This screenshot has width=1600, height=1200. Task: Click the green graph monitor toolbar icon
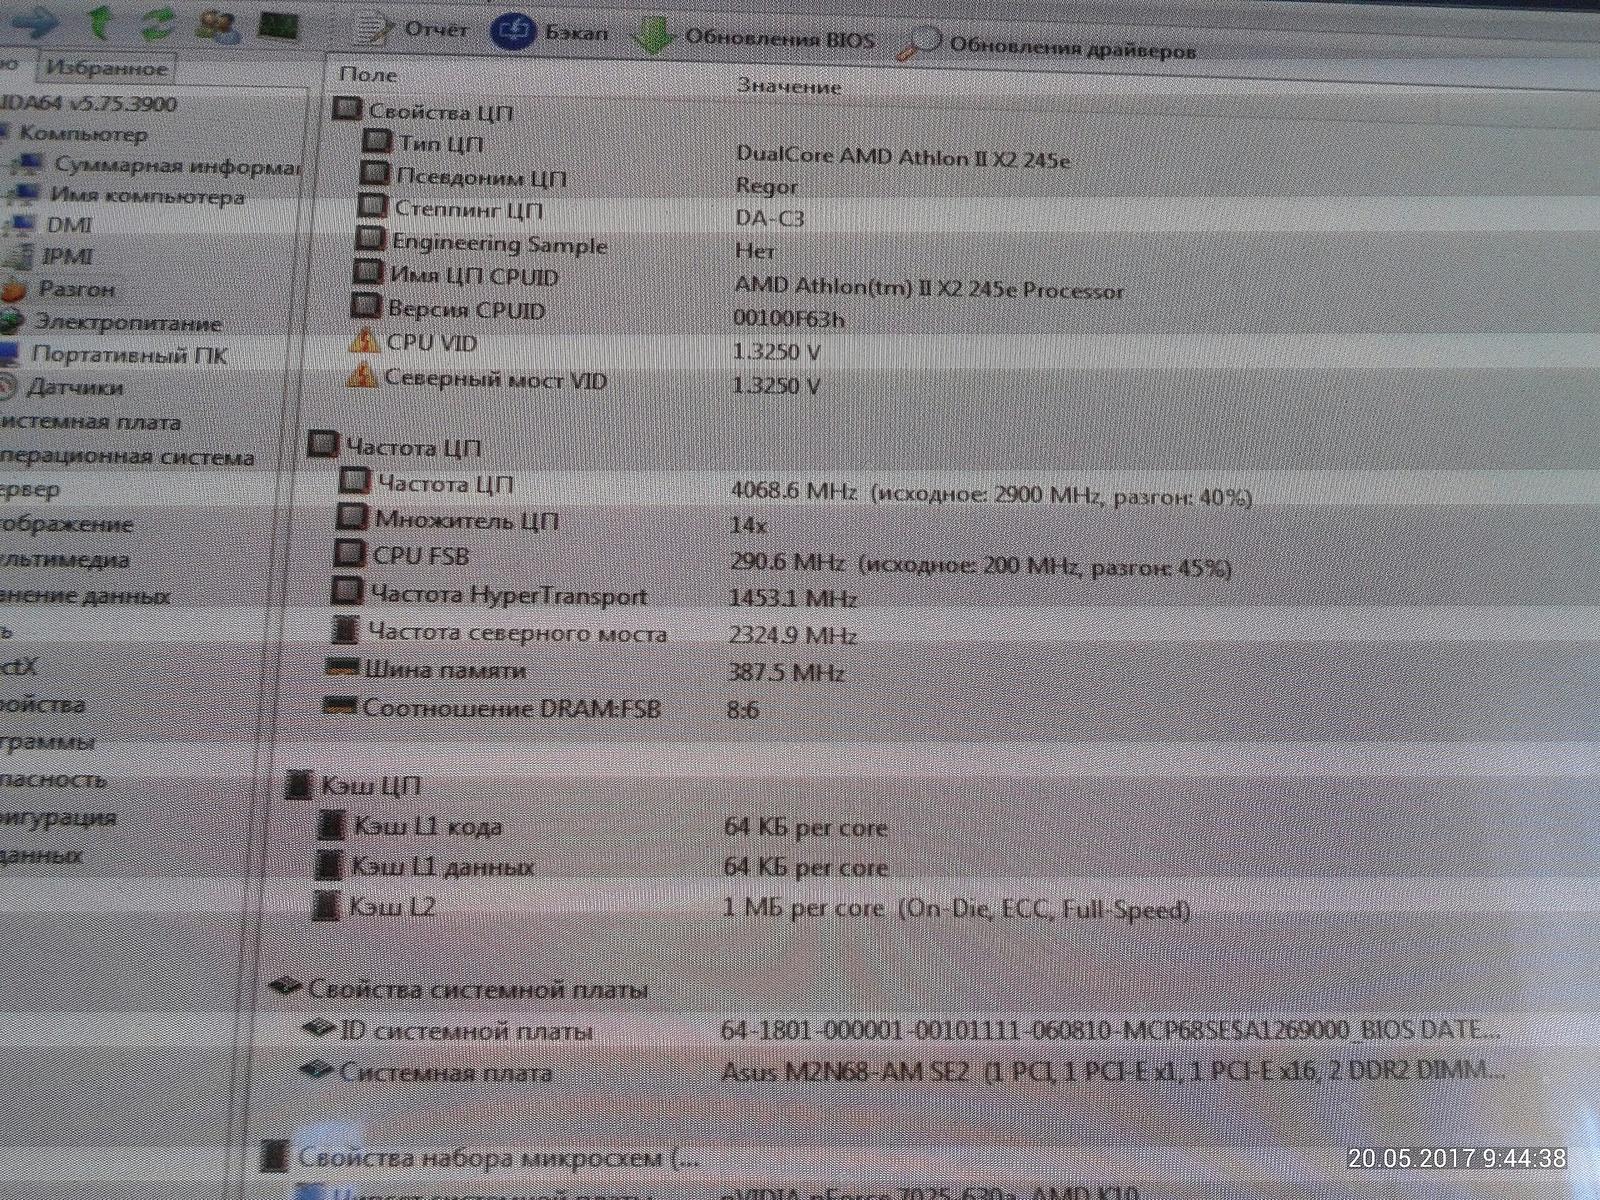click(x=278, y=25)
